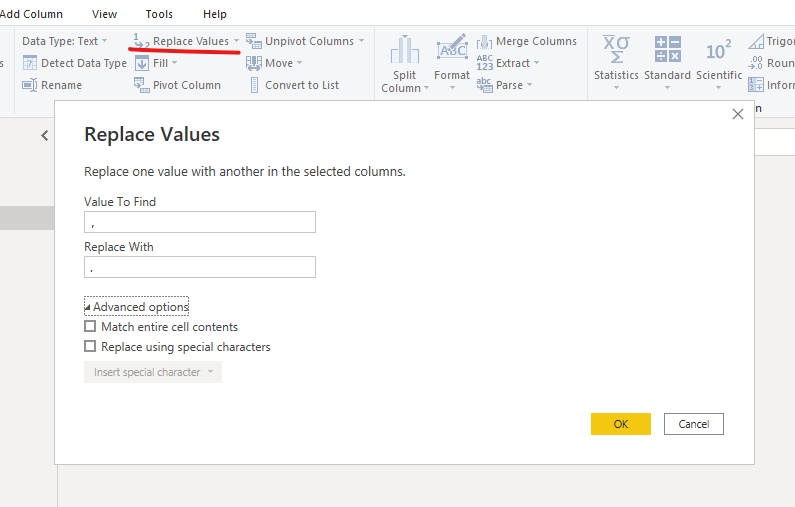Expand the Scientific dropdown arrow

(x=718, y=88)
